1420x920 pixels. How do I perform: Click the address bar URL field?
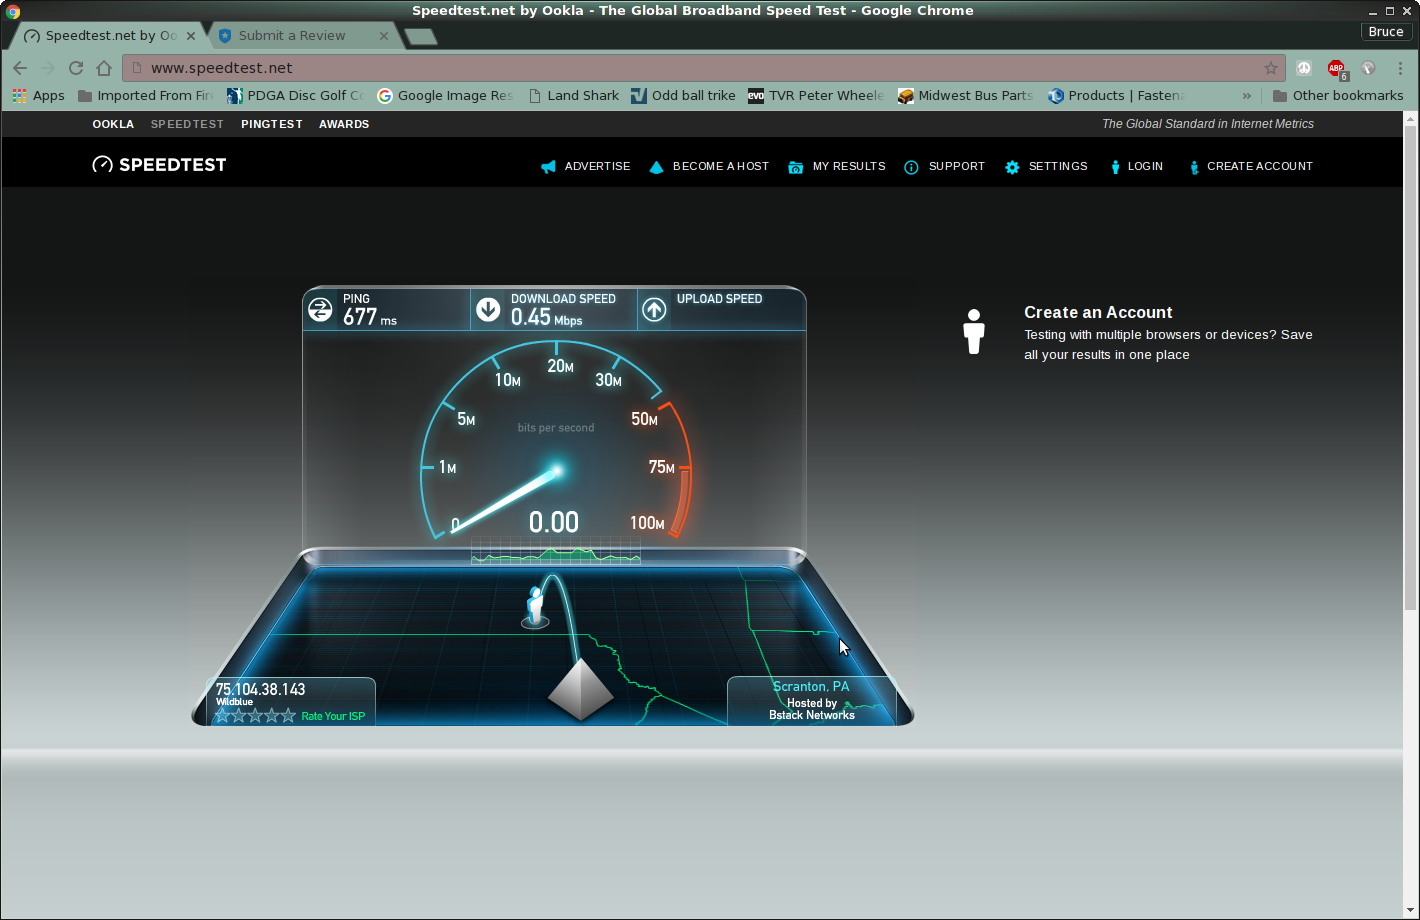700,68
